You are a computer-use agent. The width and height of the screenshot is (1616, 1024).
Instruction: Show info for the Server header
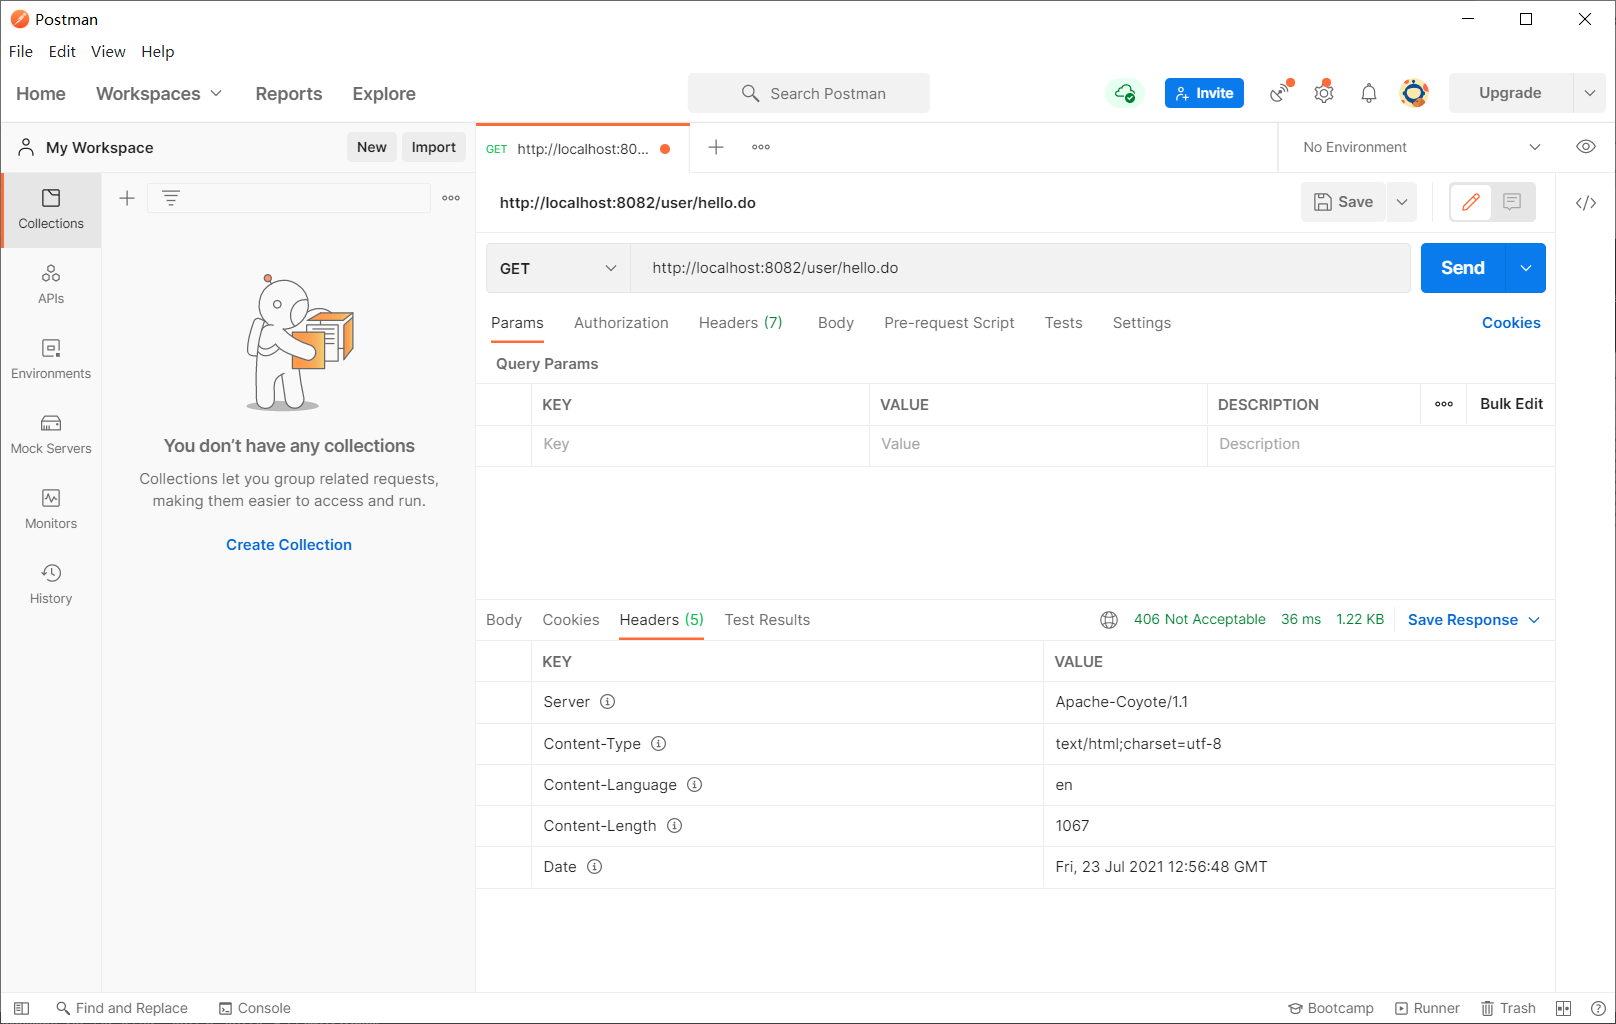coord(607,702)
